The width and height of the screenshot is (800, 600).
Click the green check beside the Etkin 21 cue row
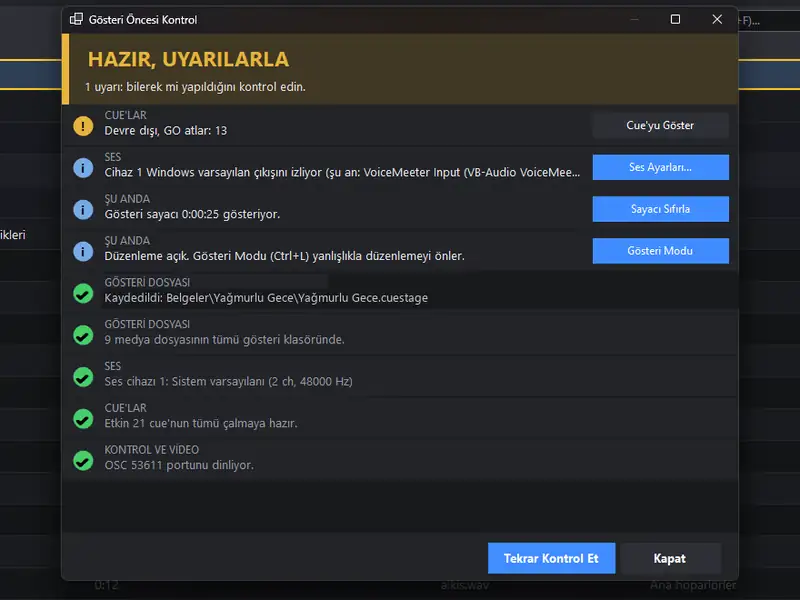83,418
